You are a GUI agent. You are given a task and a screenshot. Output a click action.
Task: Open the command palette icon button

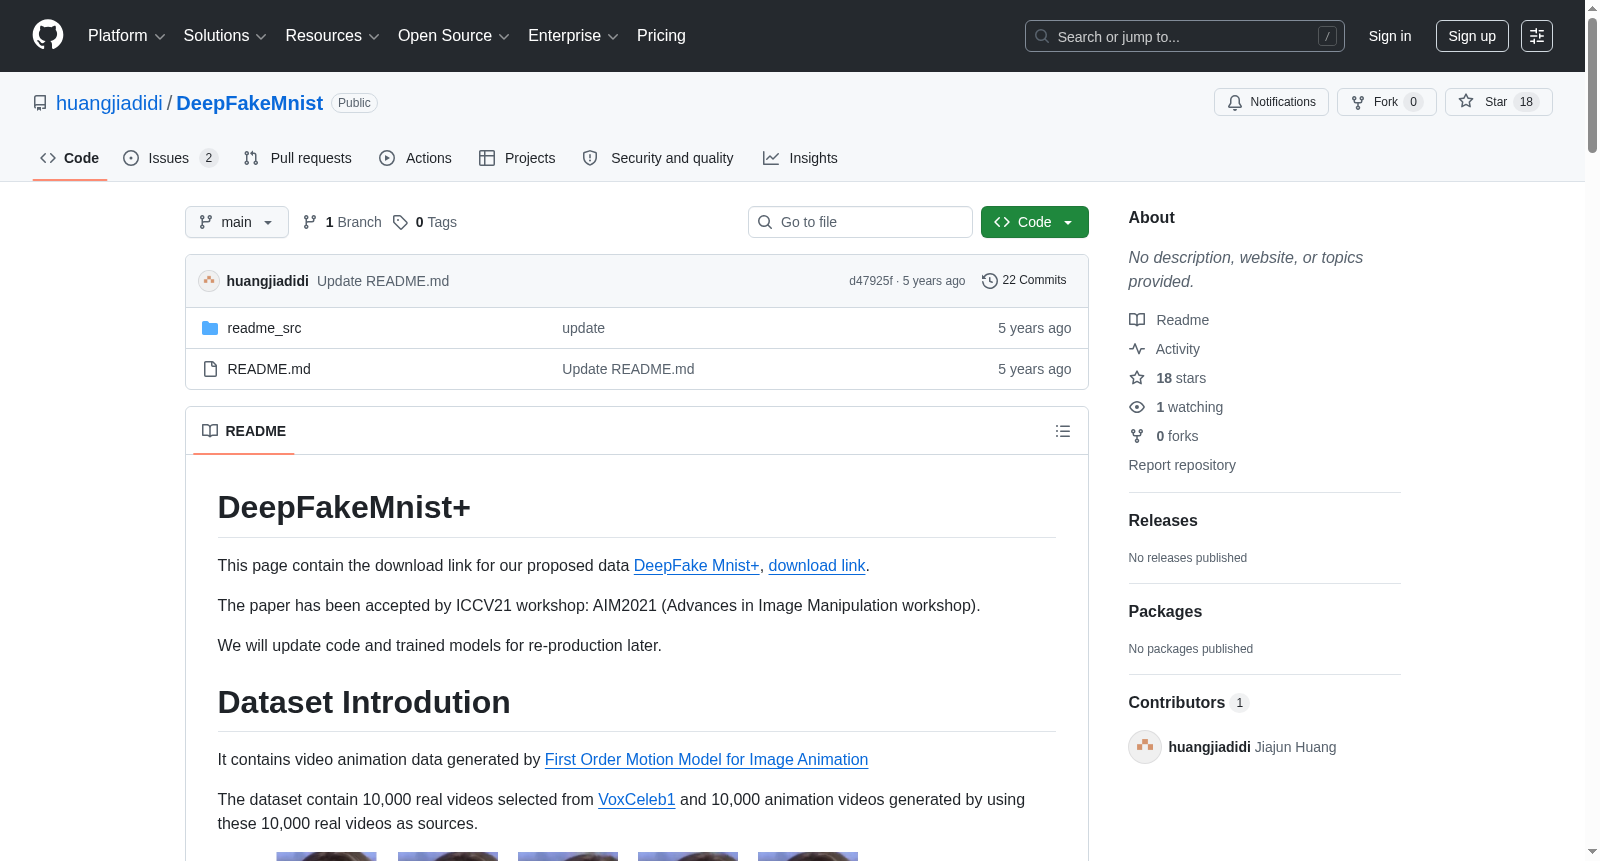(1537, 36)
